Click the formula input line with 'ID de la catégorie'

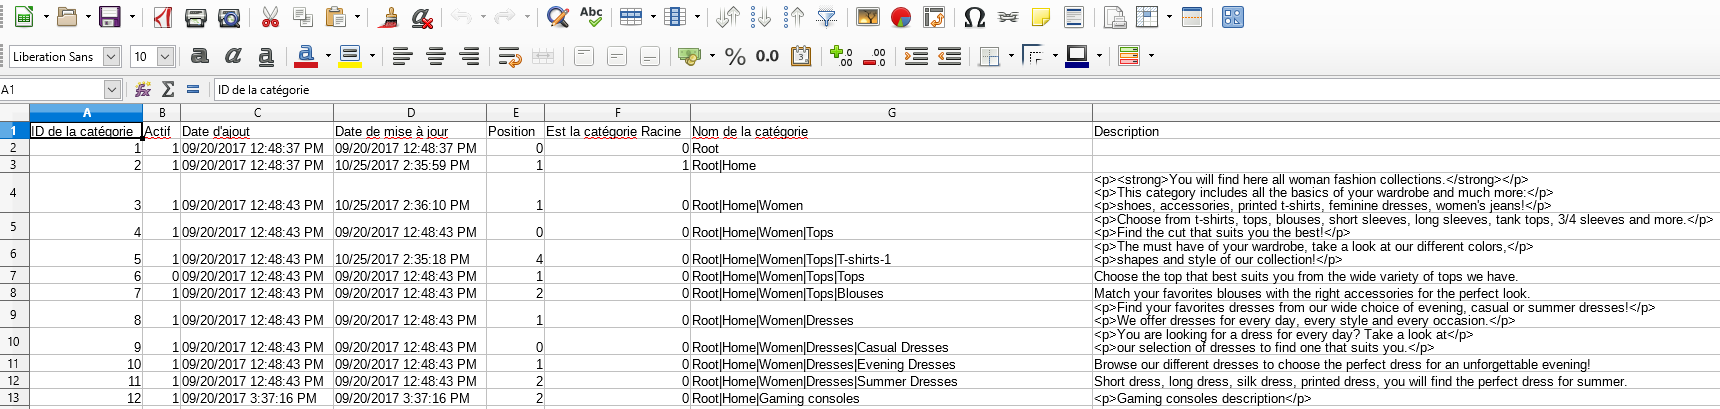point(900,90)
